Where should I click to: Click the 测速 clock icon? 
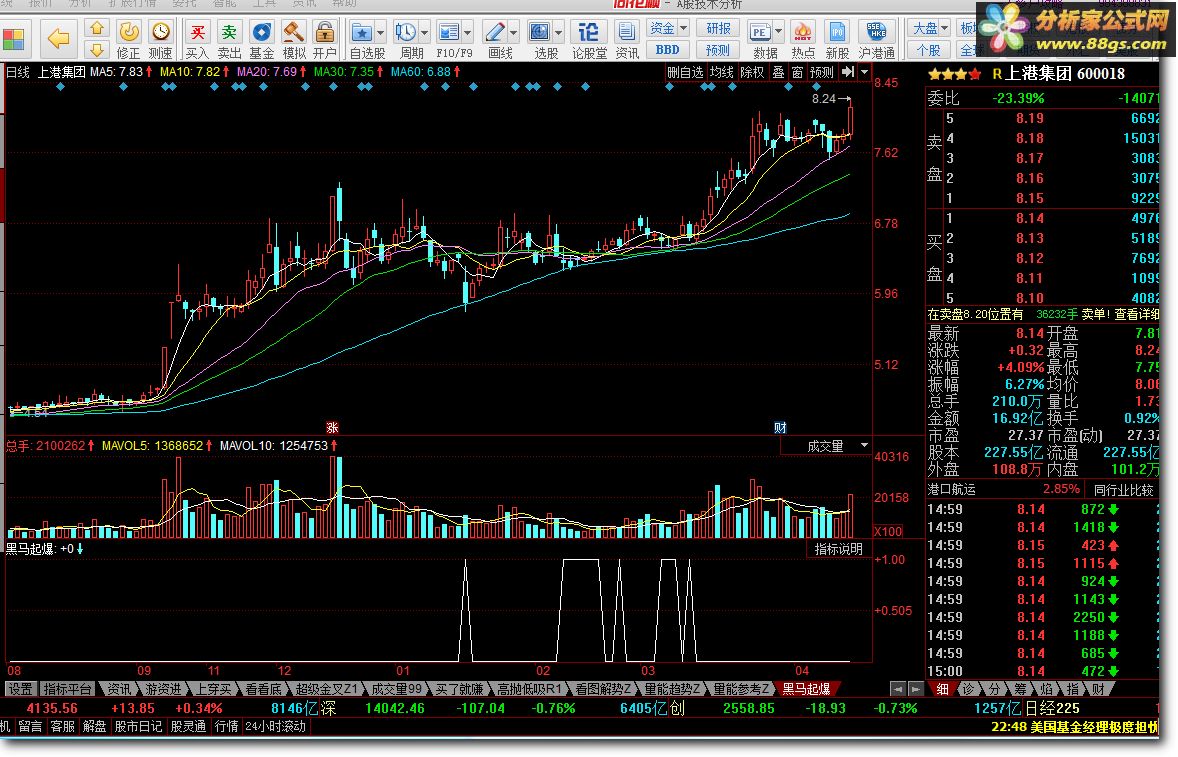click(161, 39)
